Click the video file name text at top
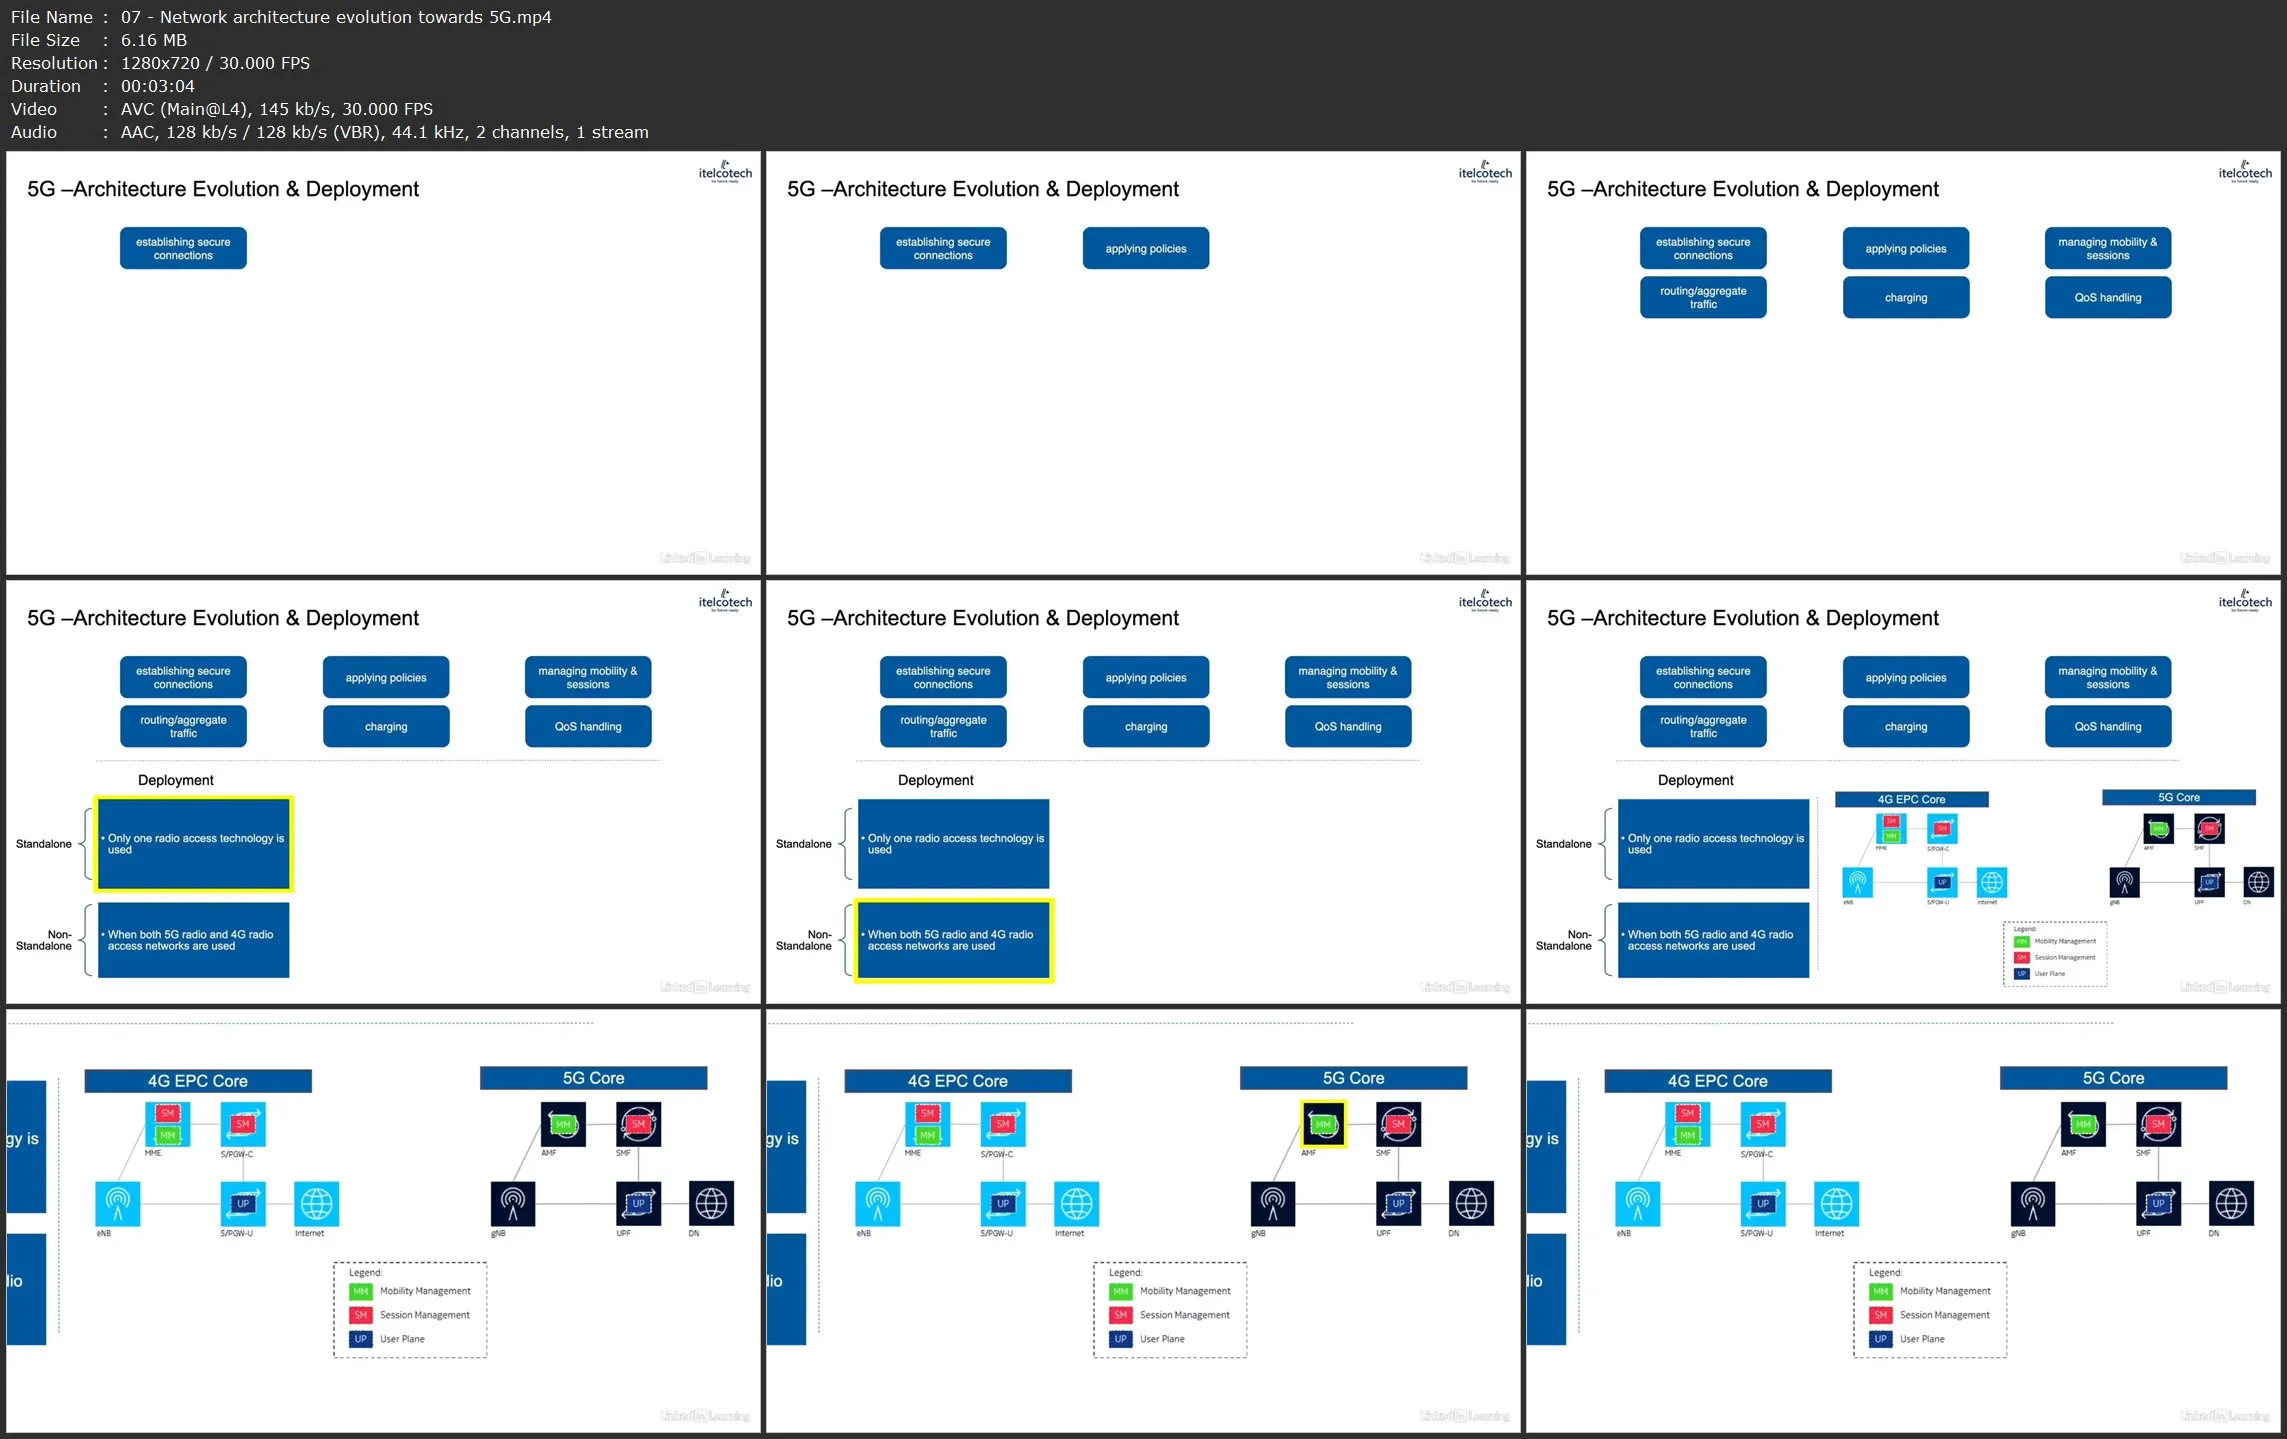The height and width of the screenshot is (1439, 2287). (336, 17)
